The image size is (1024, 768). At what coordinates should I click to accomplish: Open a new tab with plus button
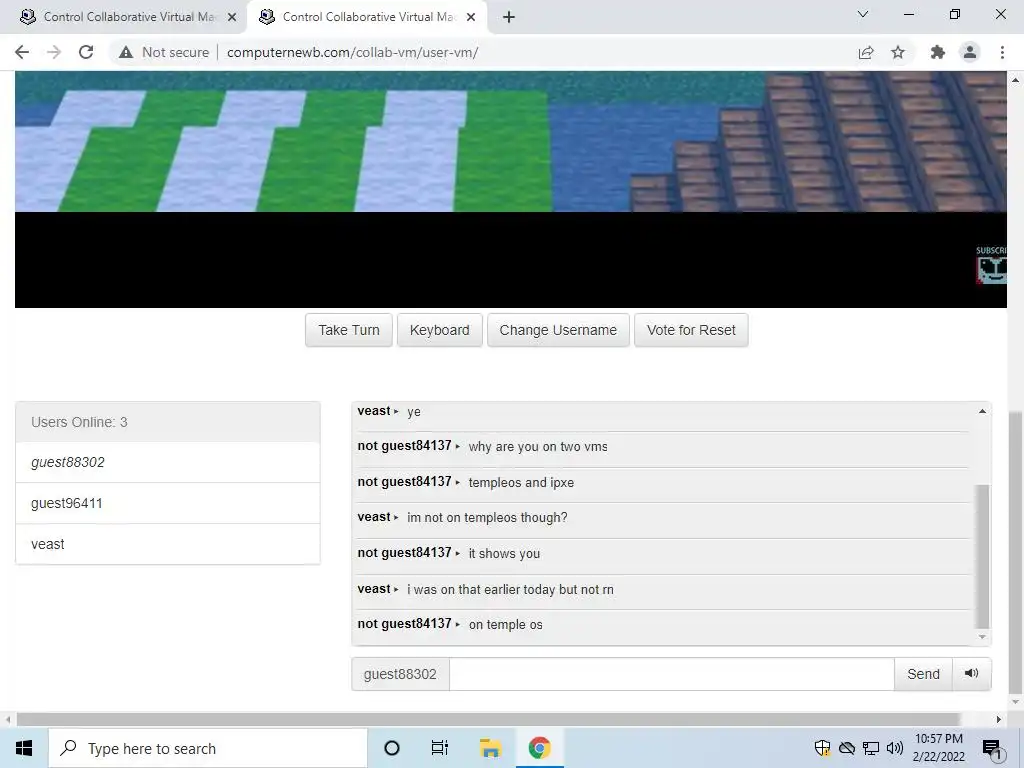pyautogui.click(x=509, y=17)
